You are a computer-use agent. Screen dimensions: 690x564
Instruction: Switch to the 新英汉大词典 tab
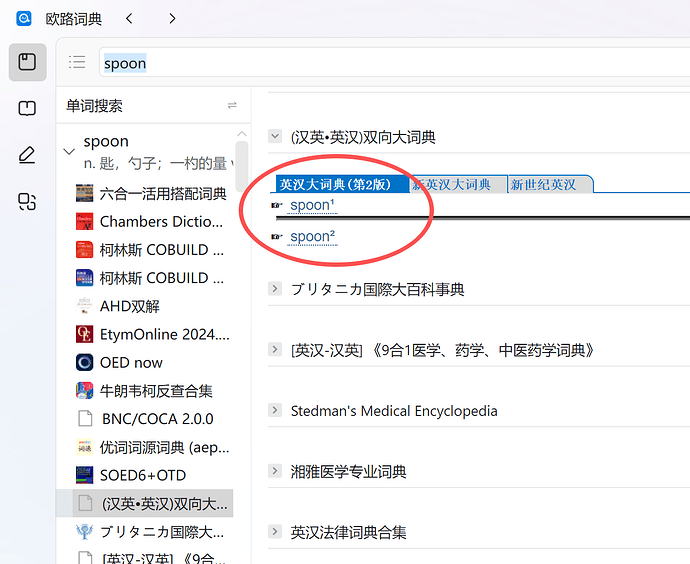pyautogui.click(x=455, y=184)
